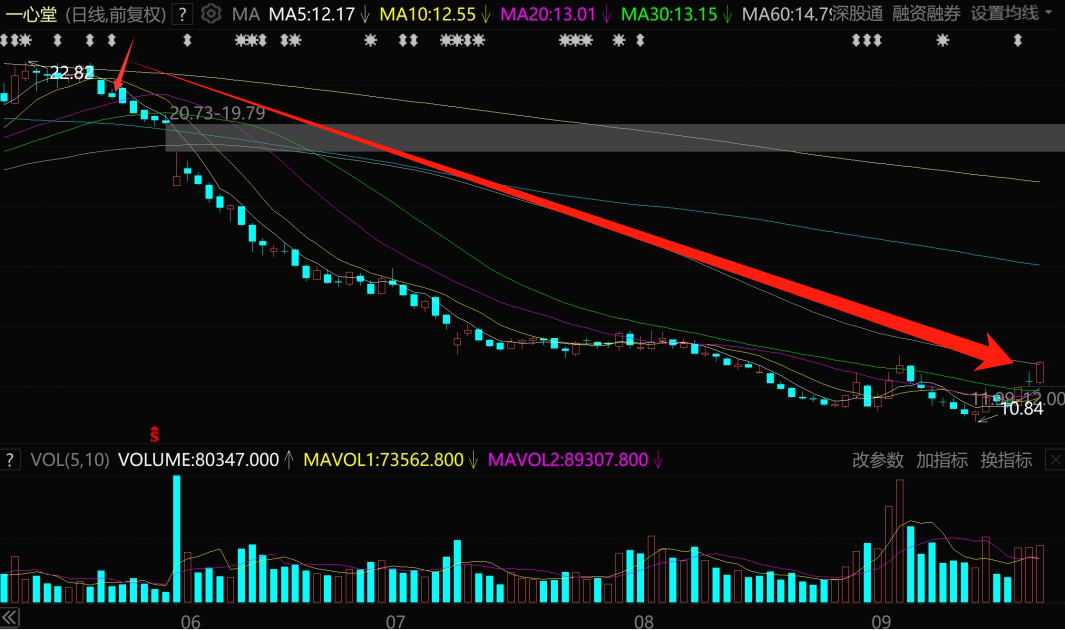The width and height of the screenshot is (1065, 630).
Task: Click the MA60 value label
Action: coord(787,14)
